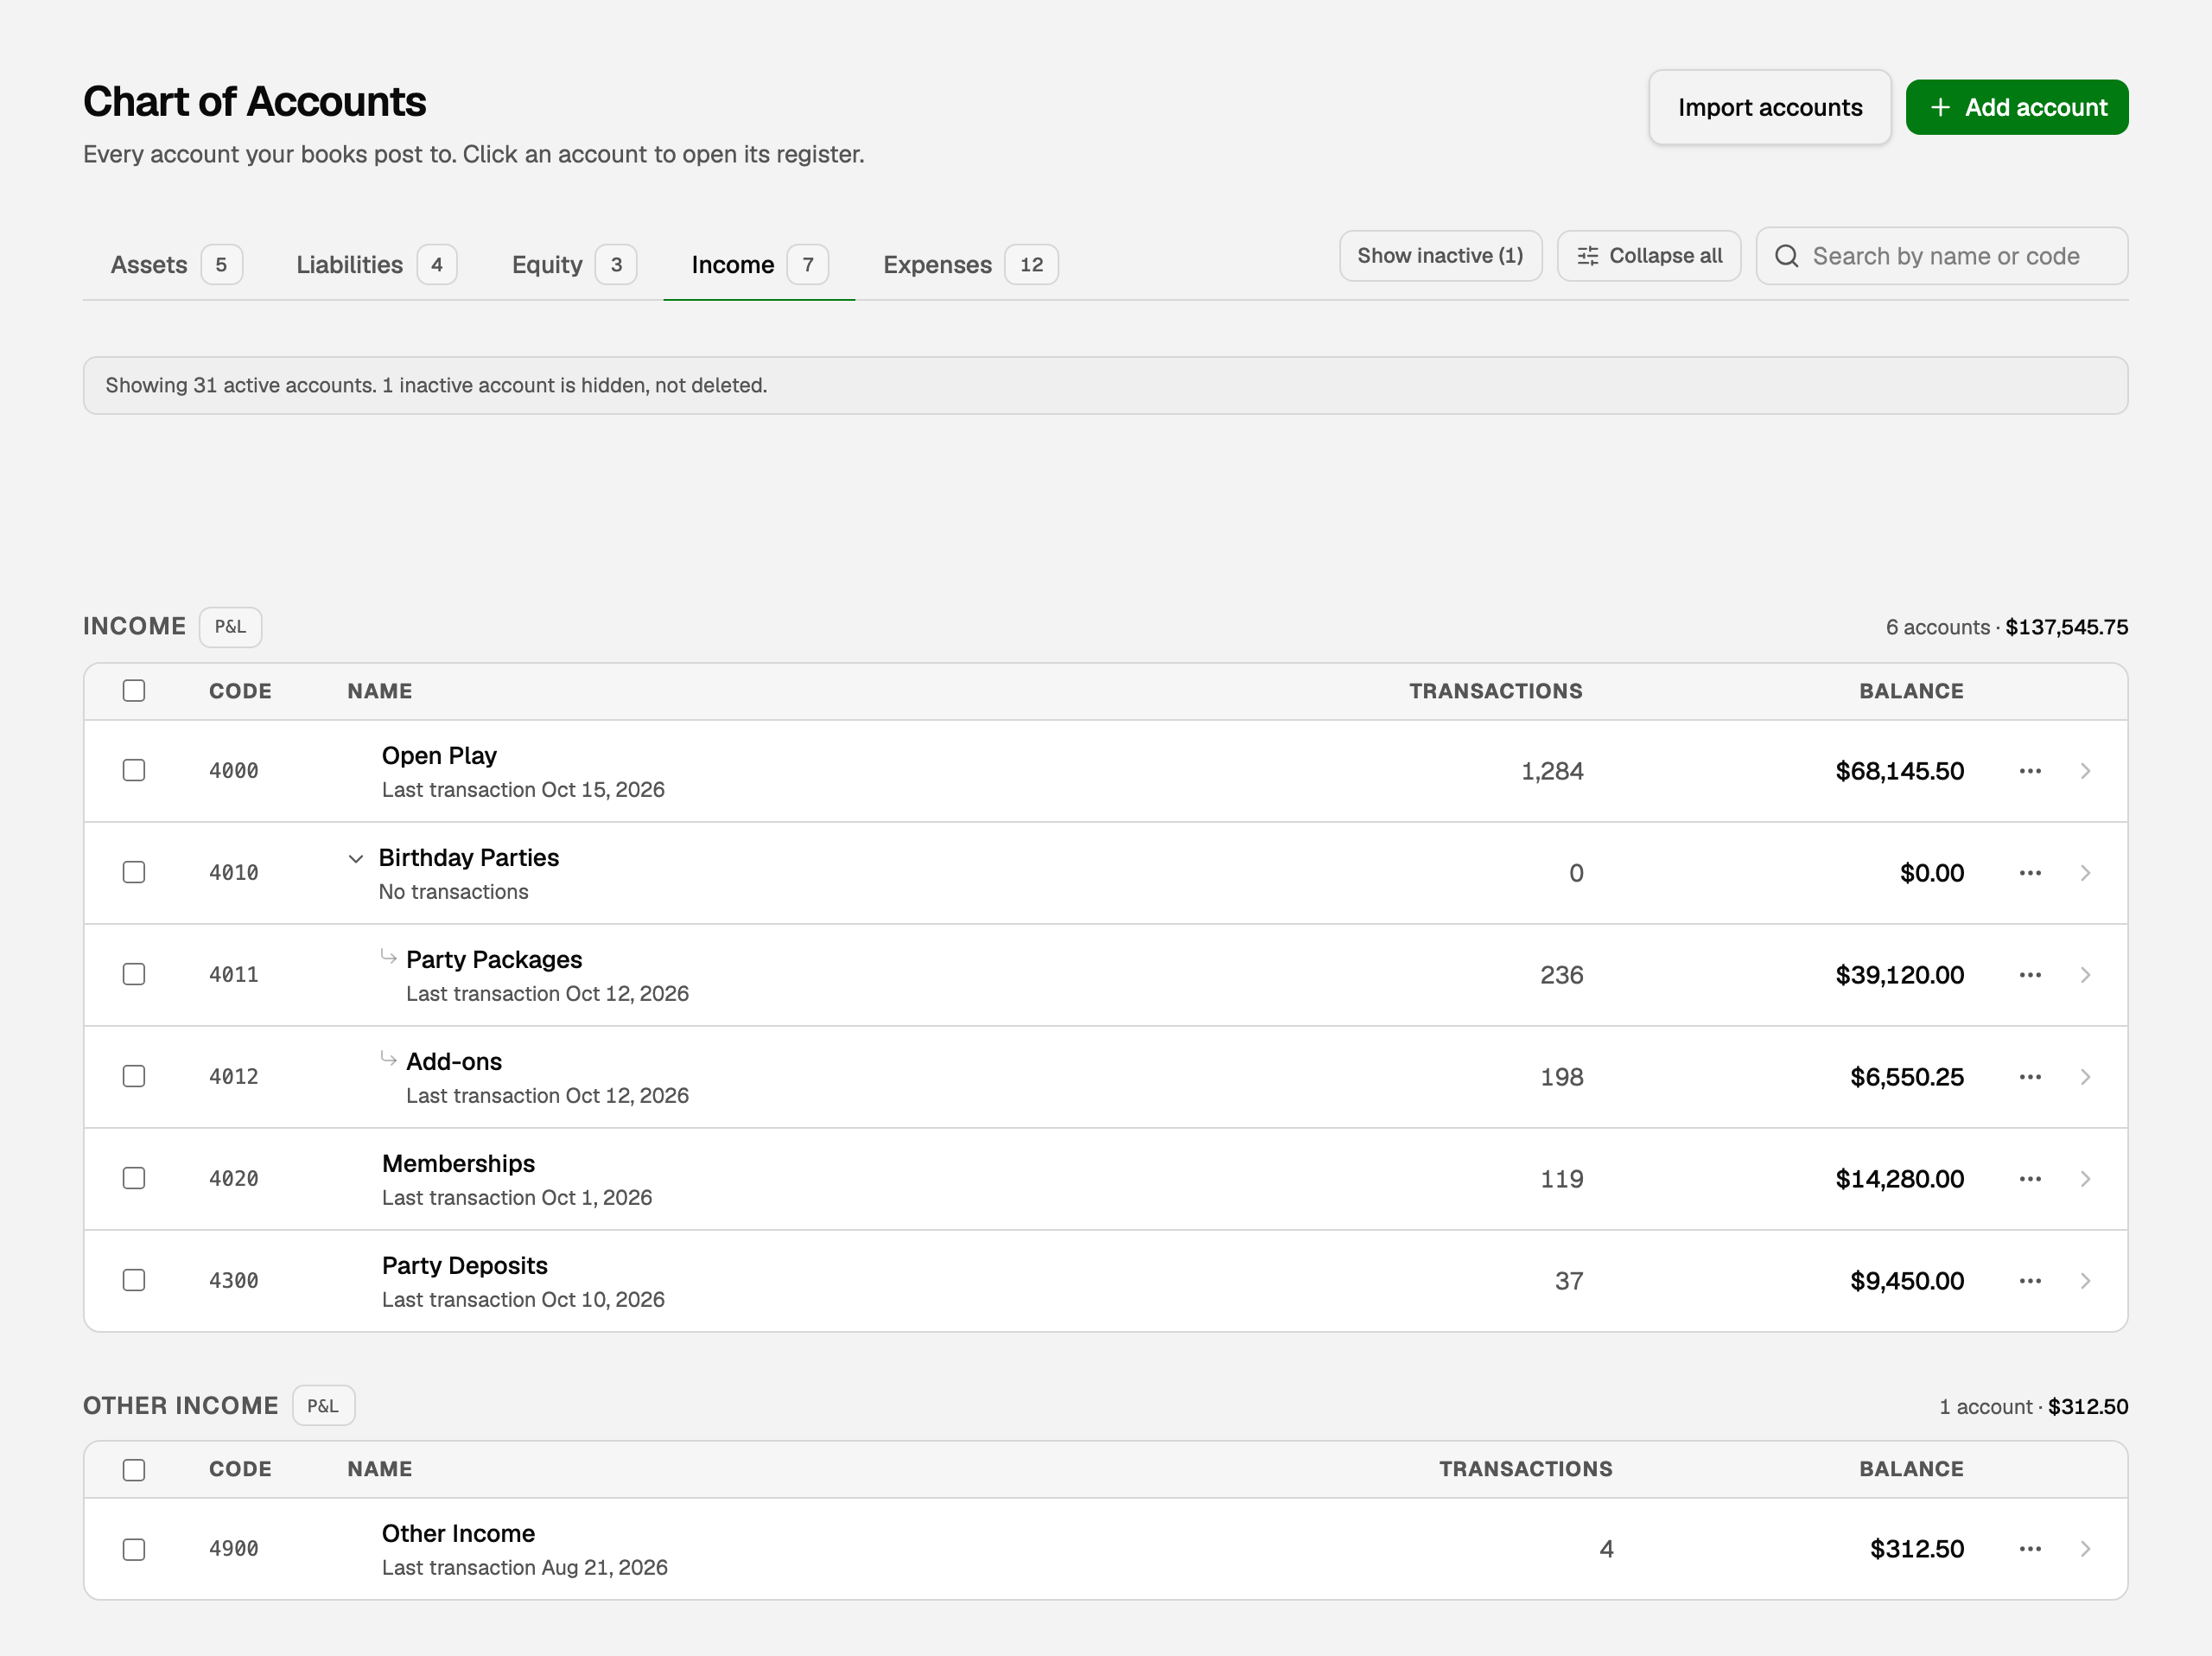Click Collapse all button
This screenshot has height=1656, width=2212.
pos(1648,256)
